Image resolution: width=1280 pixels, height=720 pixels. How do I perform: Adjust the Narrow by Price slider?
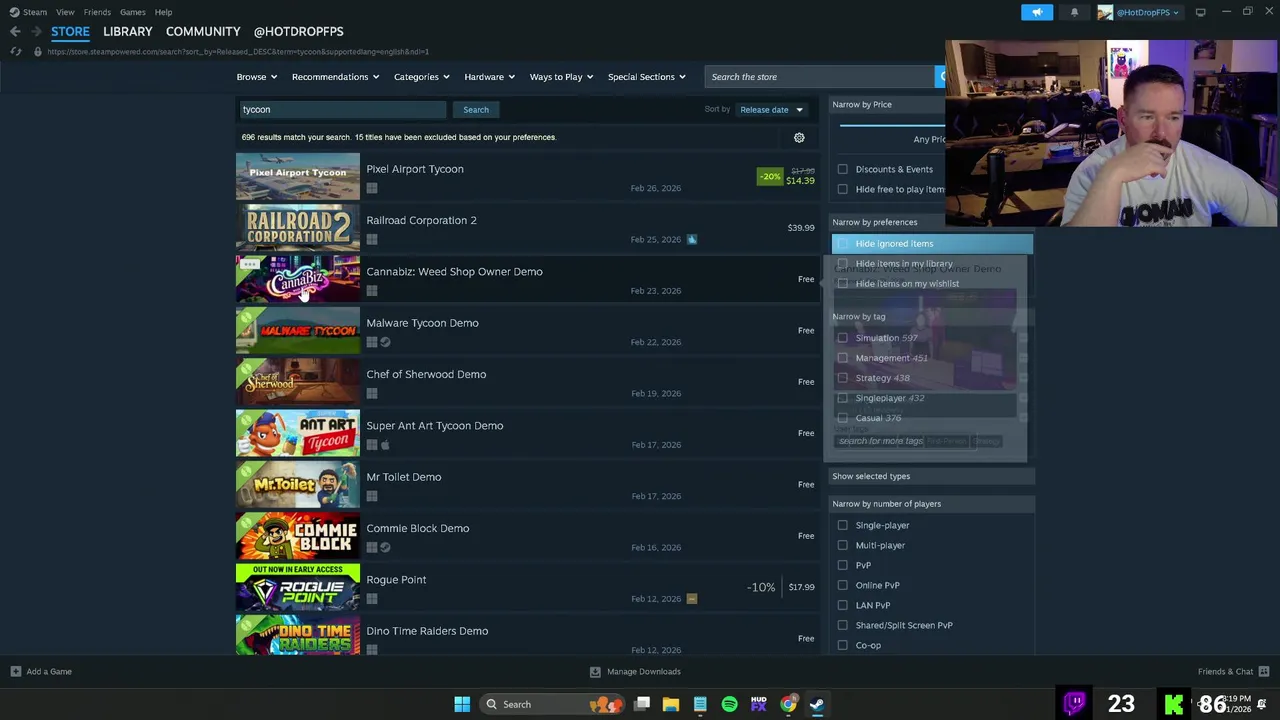tap(892, 126)
